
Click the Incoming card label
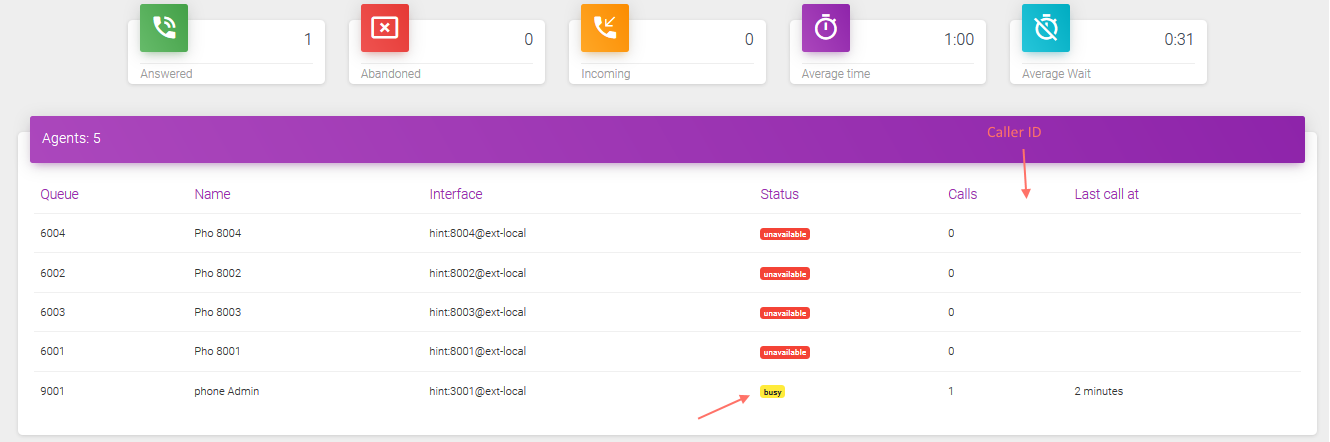pyautogui.click(x=606, y=74)
